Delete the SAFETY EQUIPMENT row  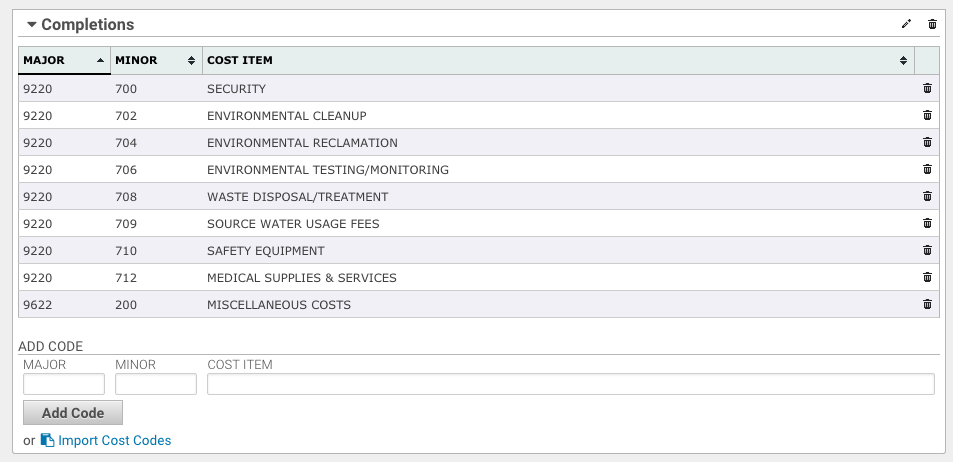(927, 250)
